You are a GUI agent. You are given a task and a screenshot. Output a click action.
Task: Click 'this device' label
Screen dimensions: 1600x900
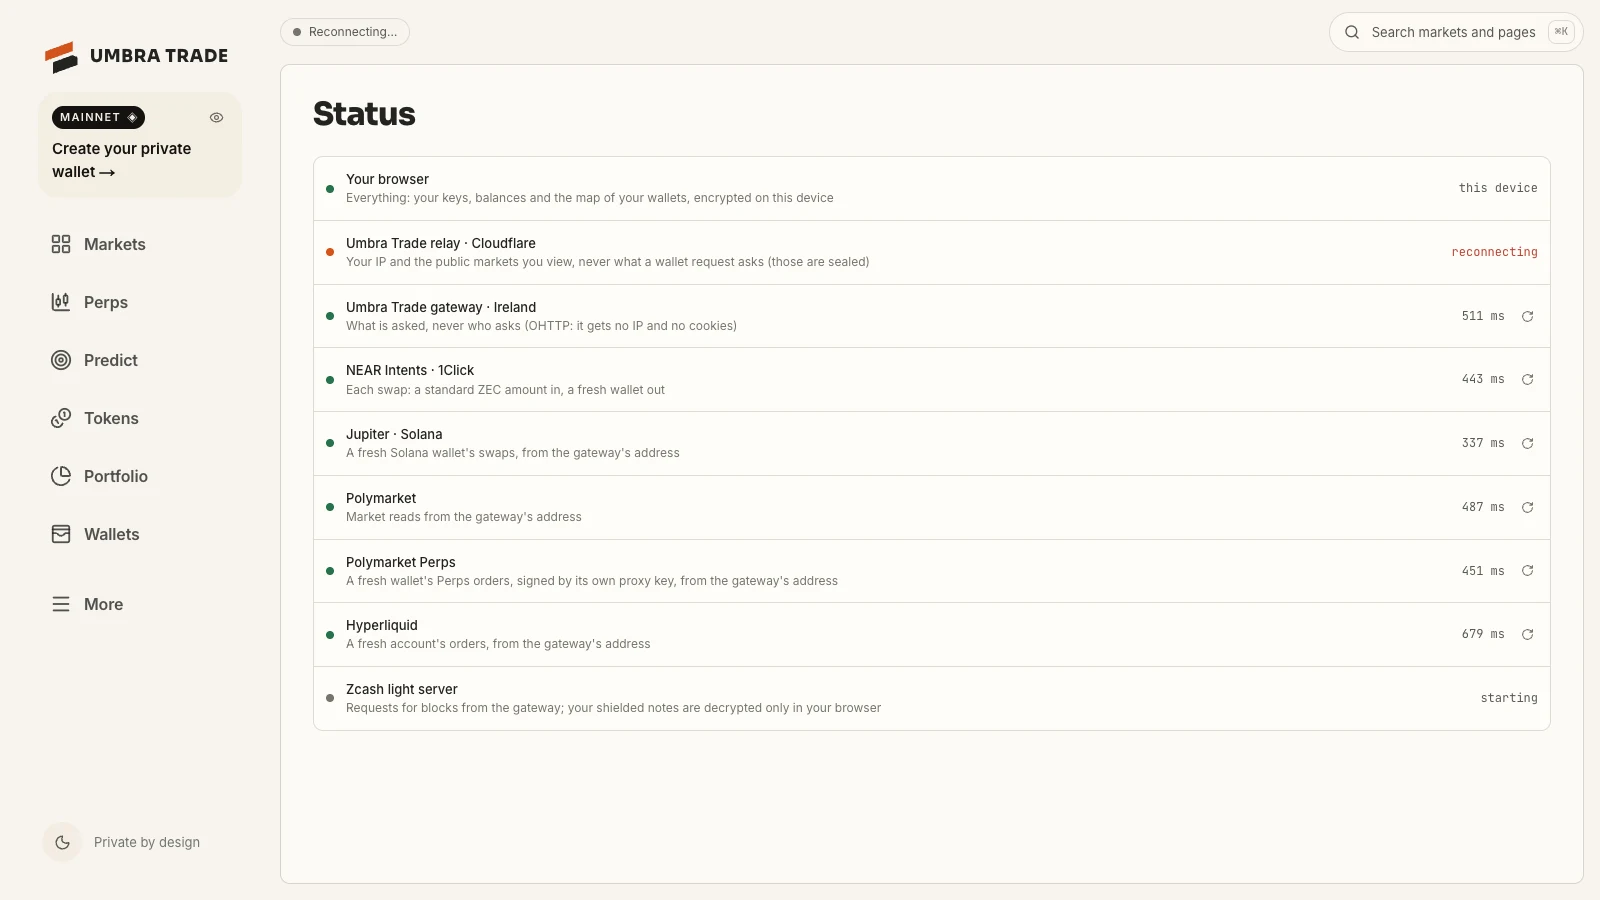coord(1498,188)
